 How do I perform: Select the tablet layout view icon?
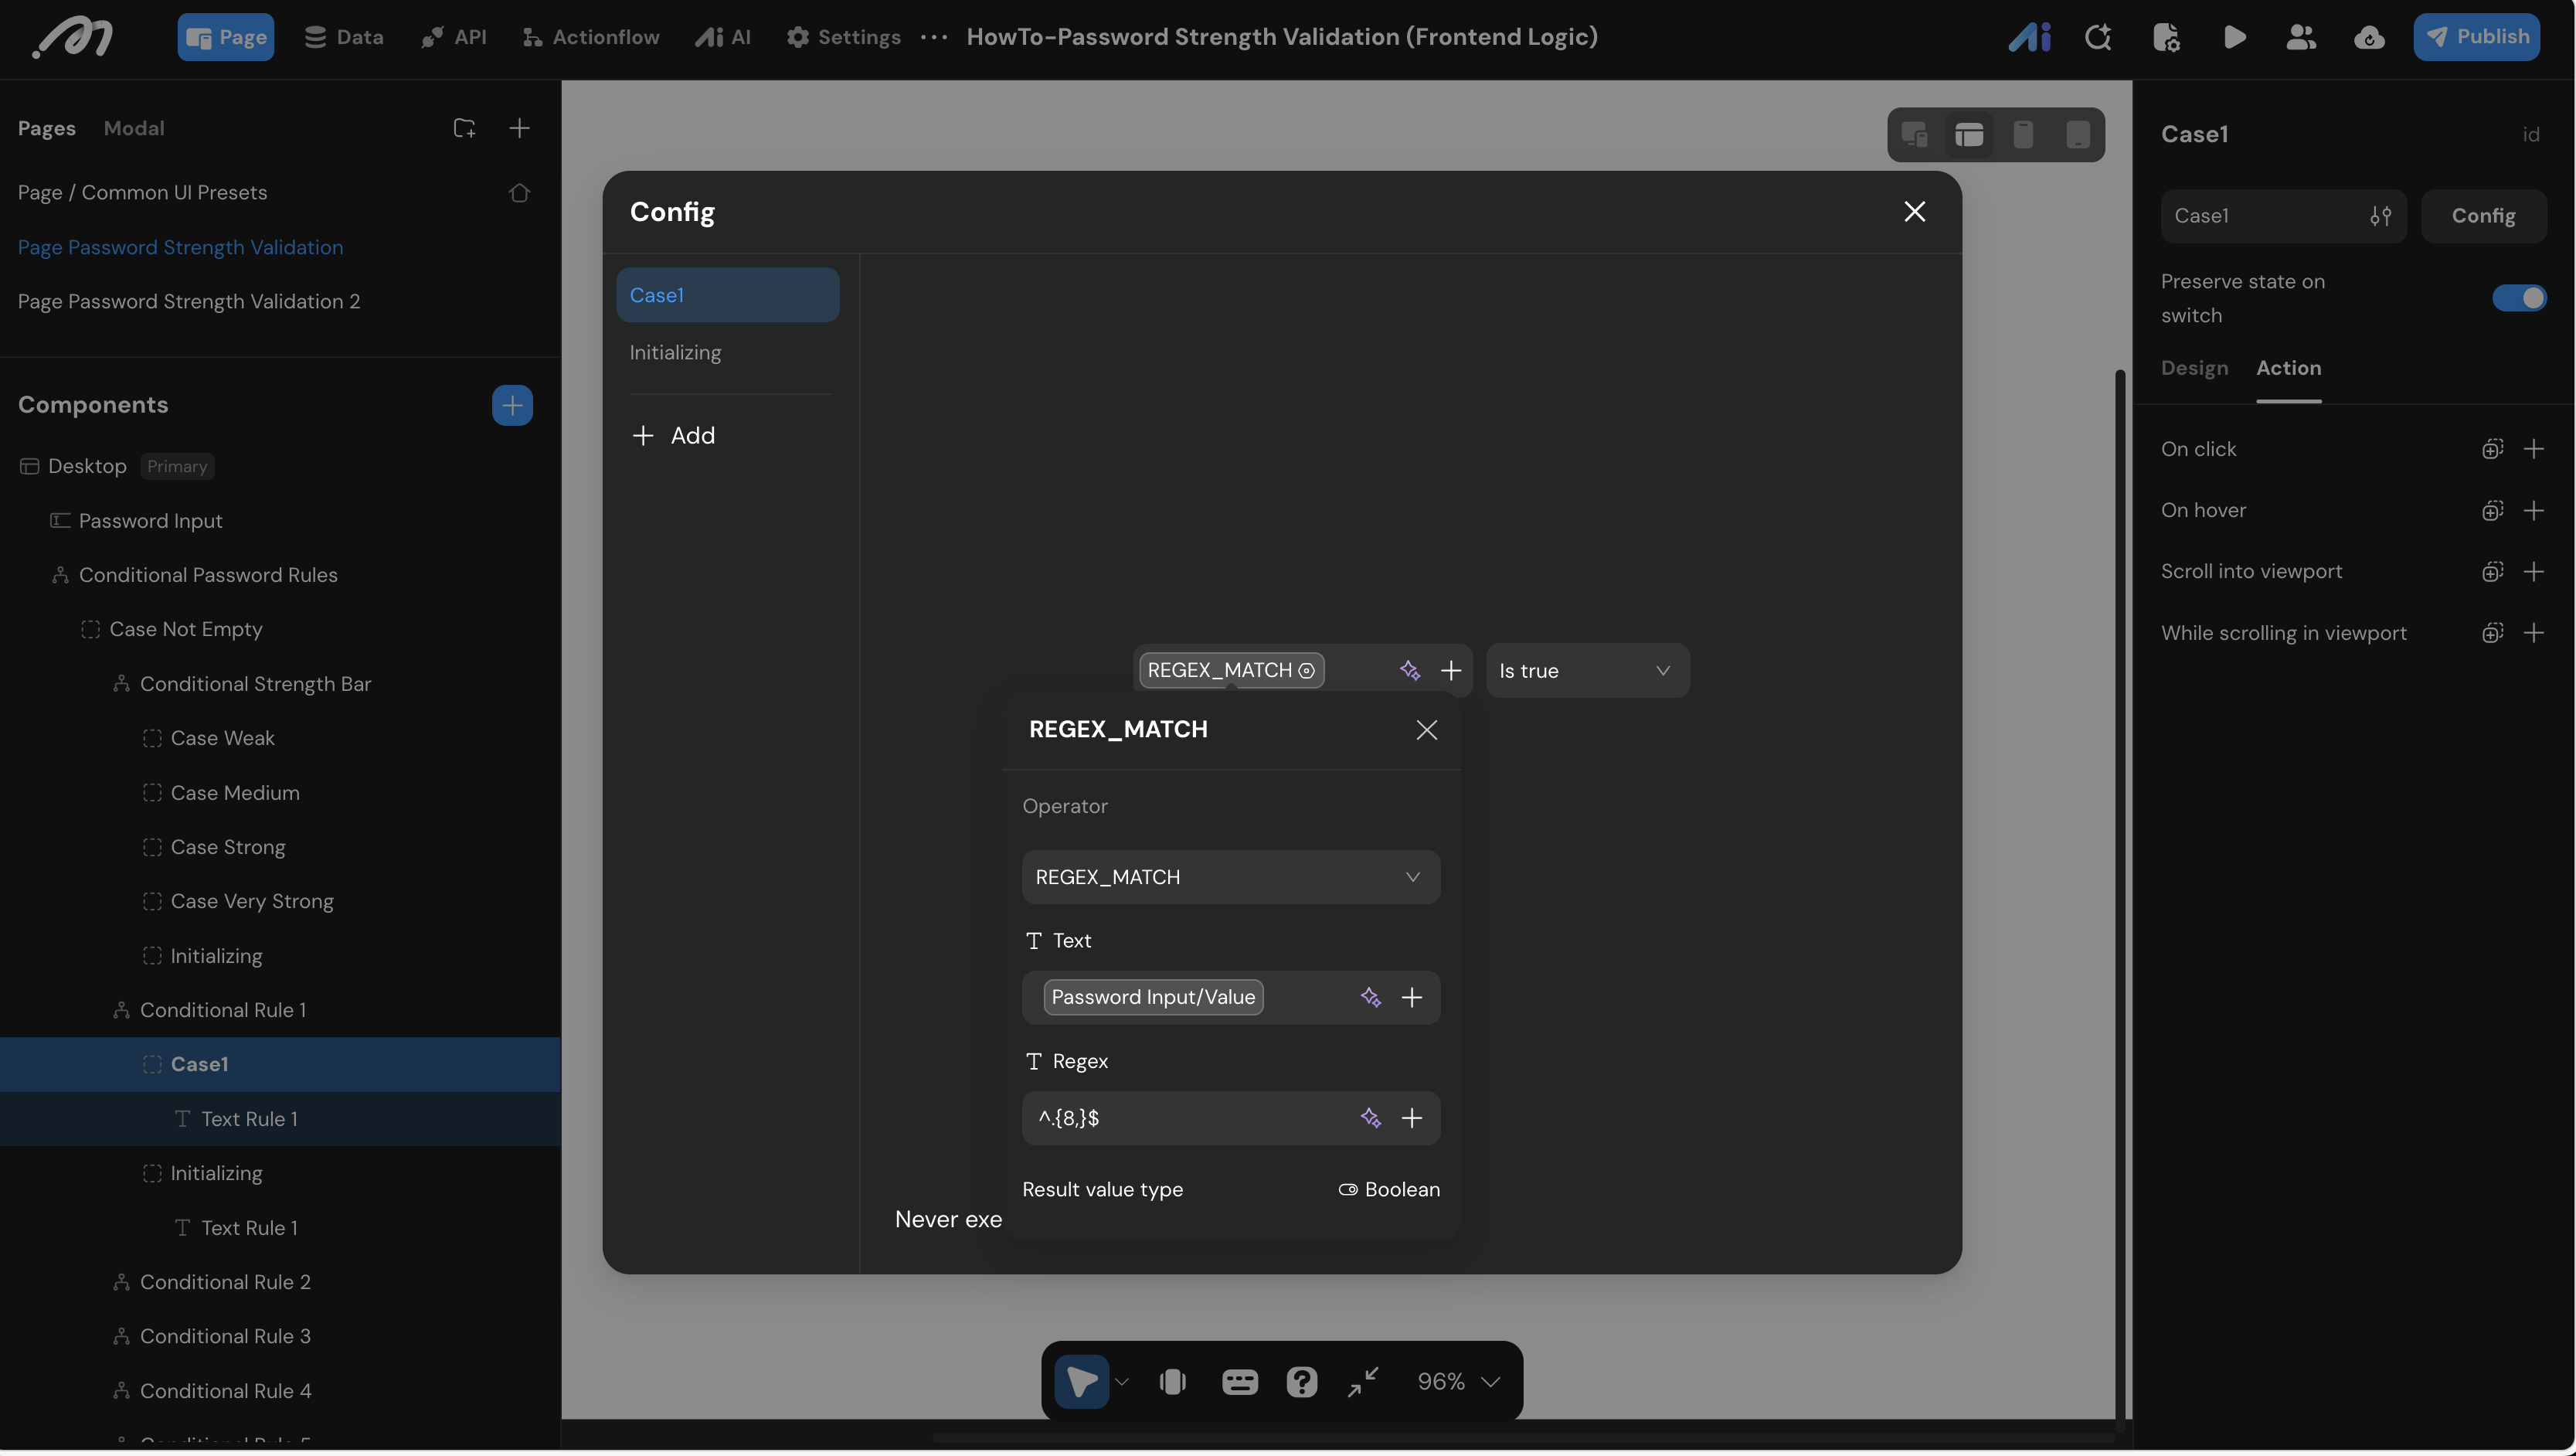pyautogui.click(x=1969, y=134)
